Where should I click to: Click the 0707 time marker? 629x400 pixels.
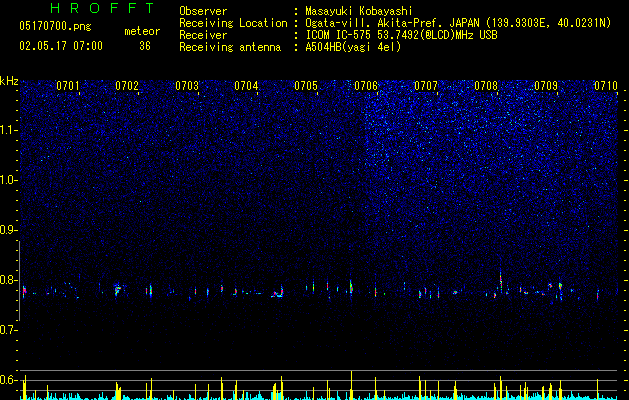[426, 86]
